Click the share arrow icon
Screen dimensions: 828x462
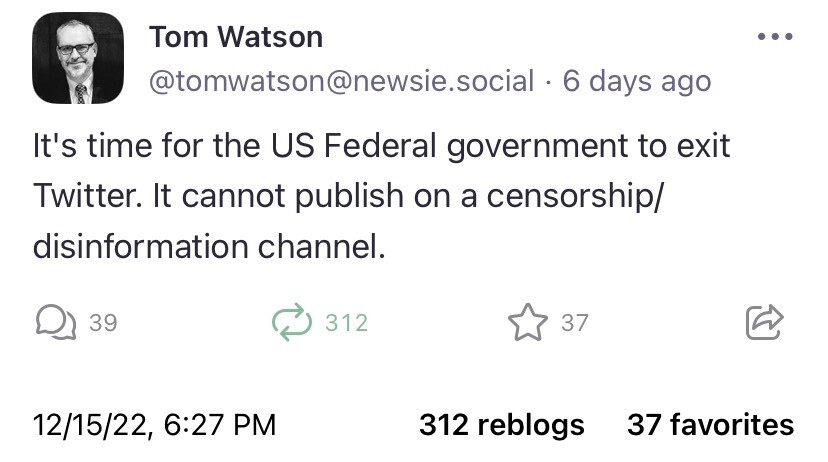click(x=763, y=322)
